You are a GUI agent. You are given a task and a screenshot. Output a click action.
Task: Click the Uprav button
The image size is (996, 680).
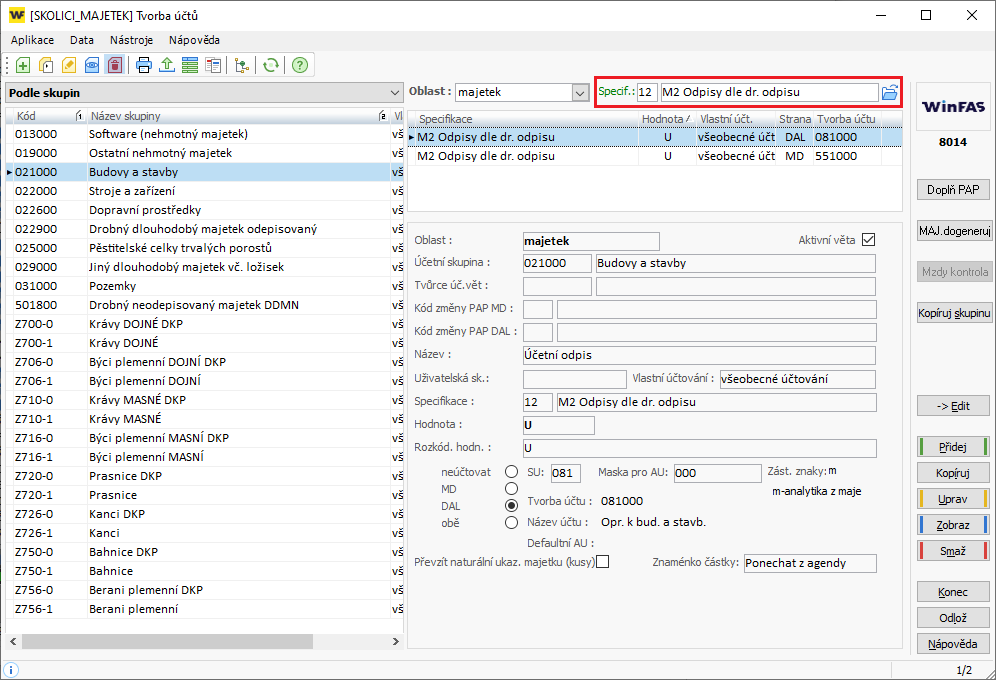click(x=953, y=499)
